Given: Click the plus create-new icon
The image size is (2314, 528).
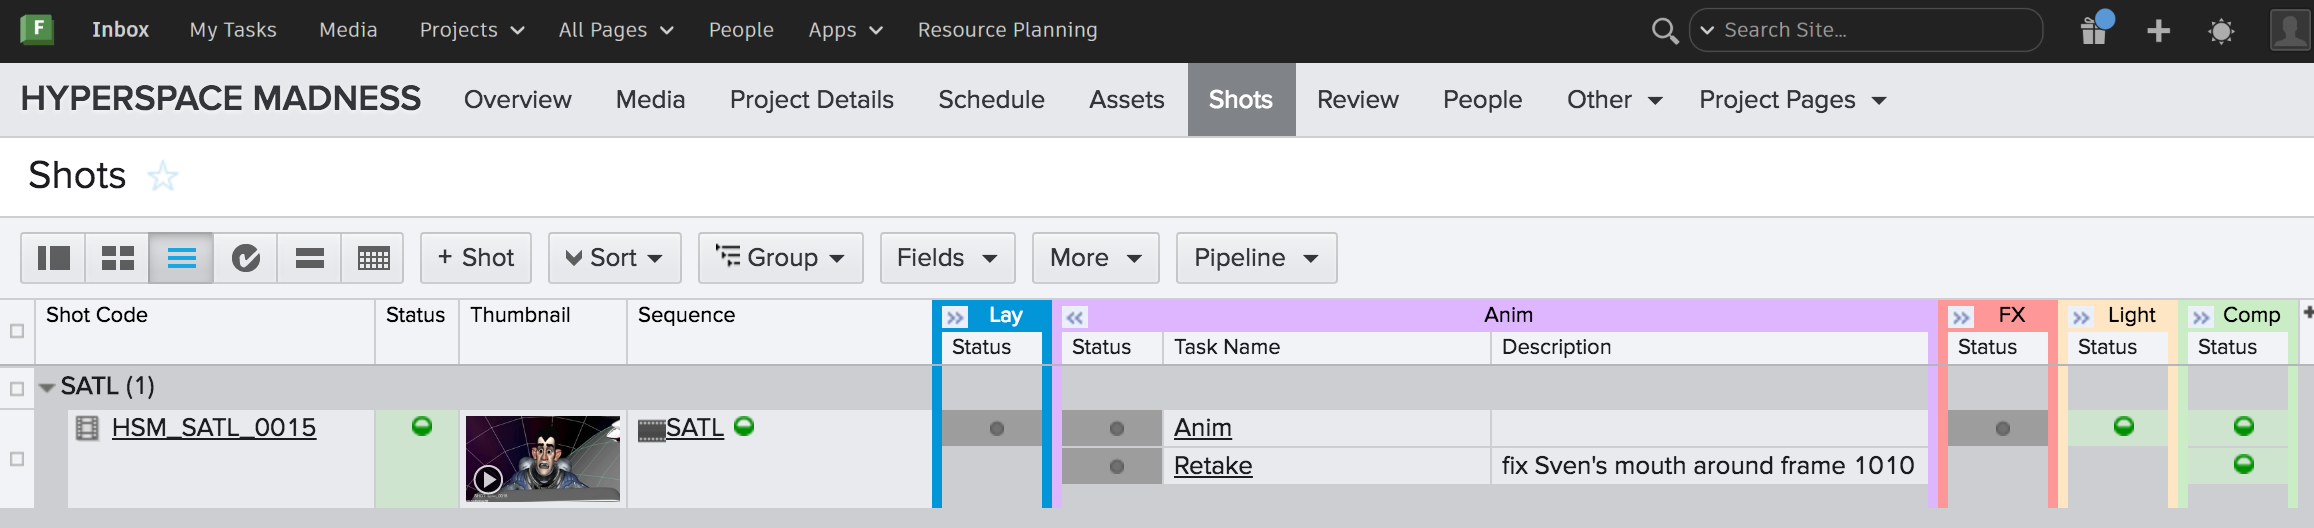Looking at the screenshot, I should [2158, 31].
